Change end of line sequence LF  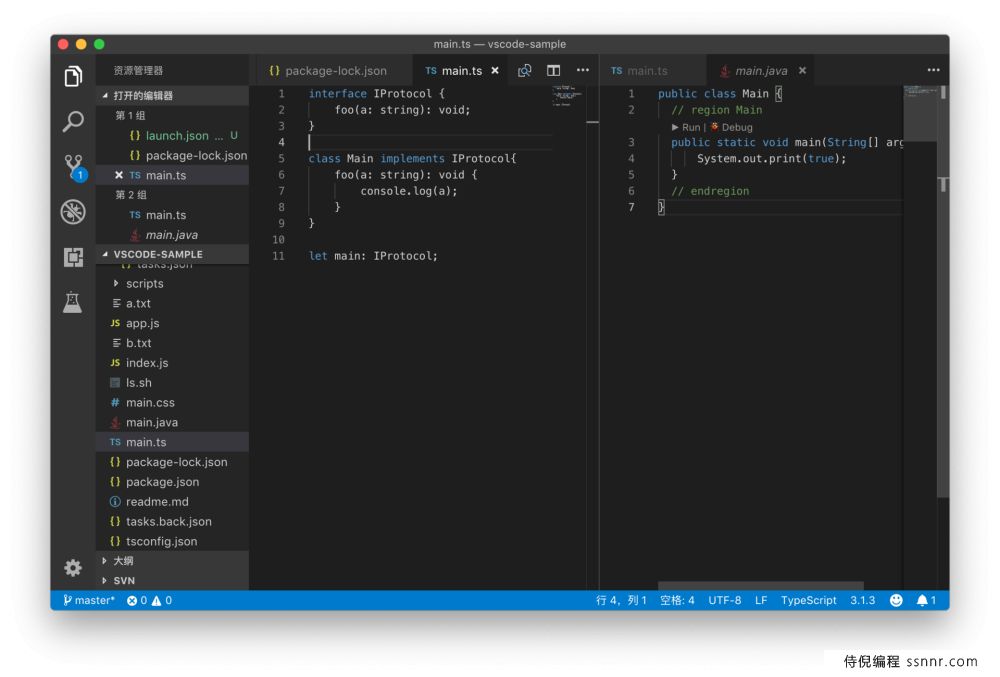click(x=761, y=601)
